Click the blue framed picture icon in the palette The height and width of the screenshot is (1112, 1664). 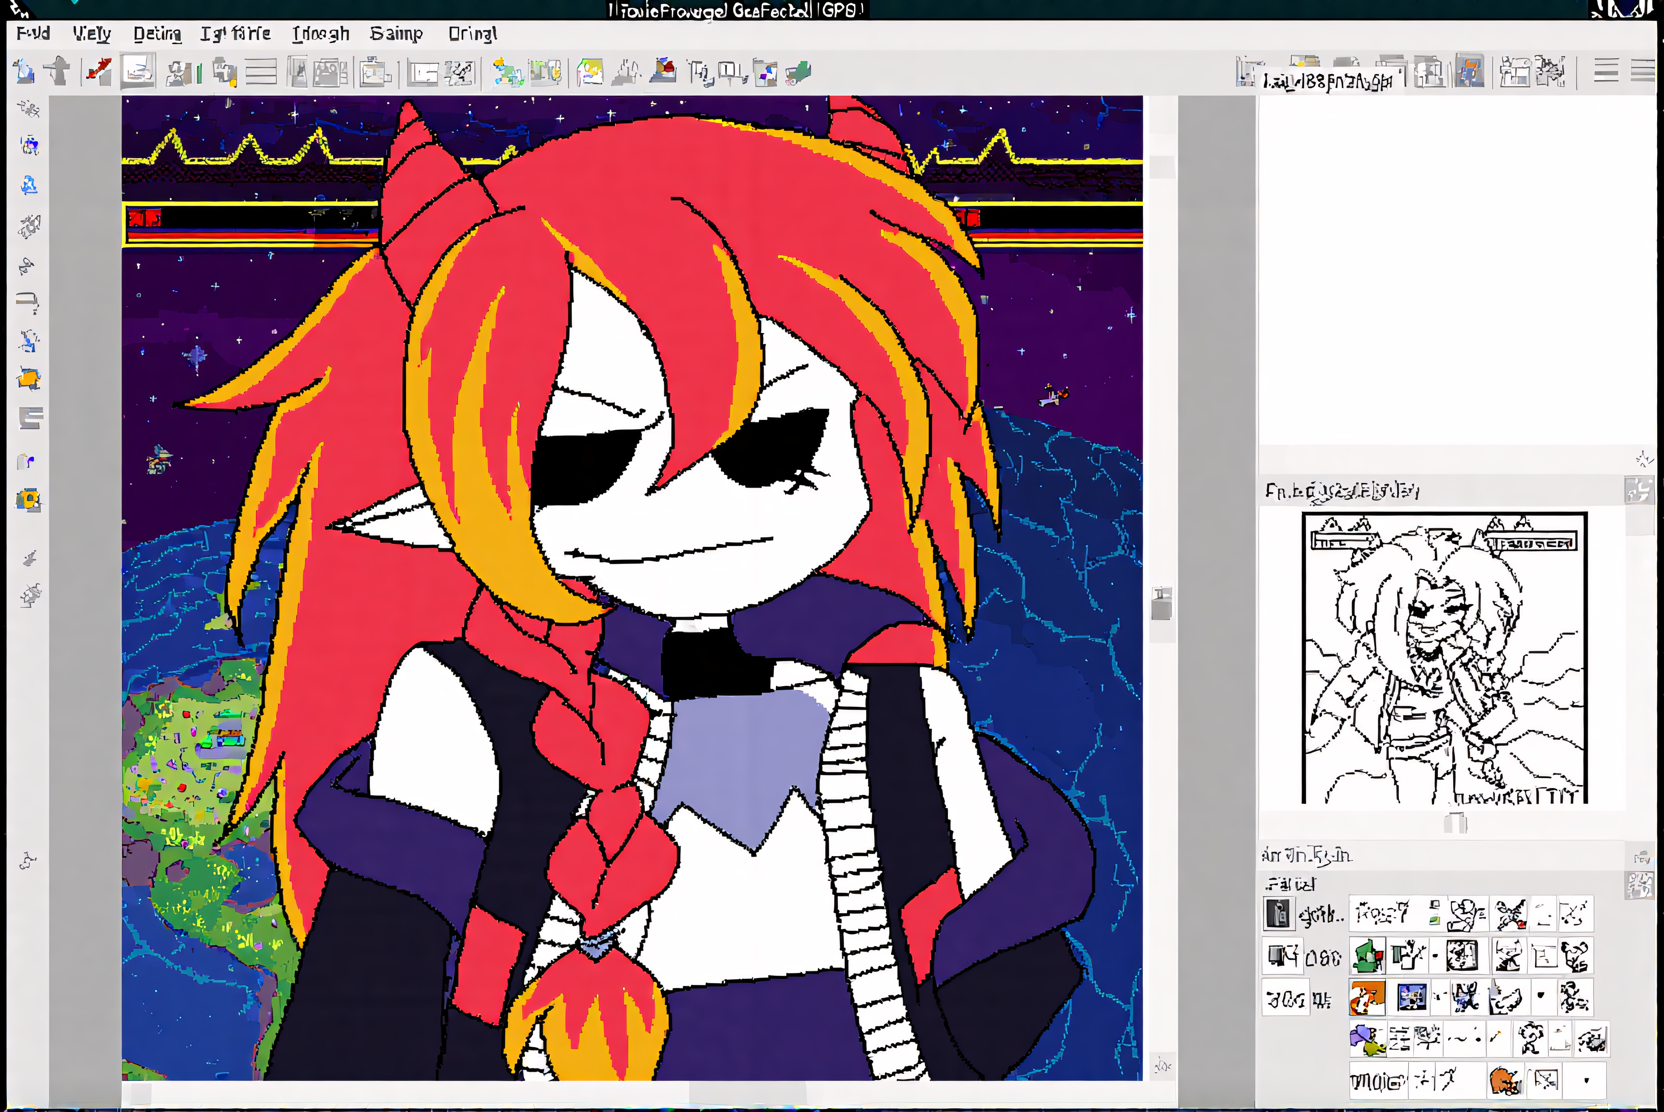(x=1411, y=997)
